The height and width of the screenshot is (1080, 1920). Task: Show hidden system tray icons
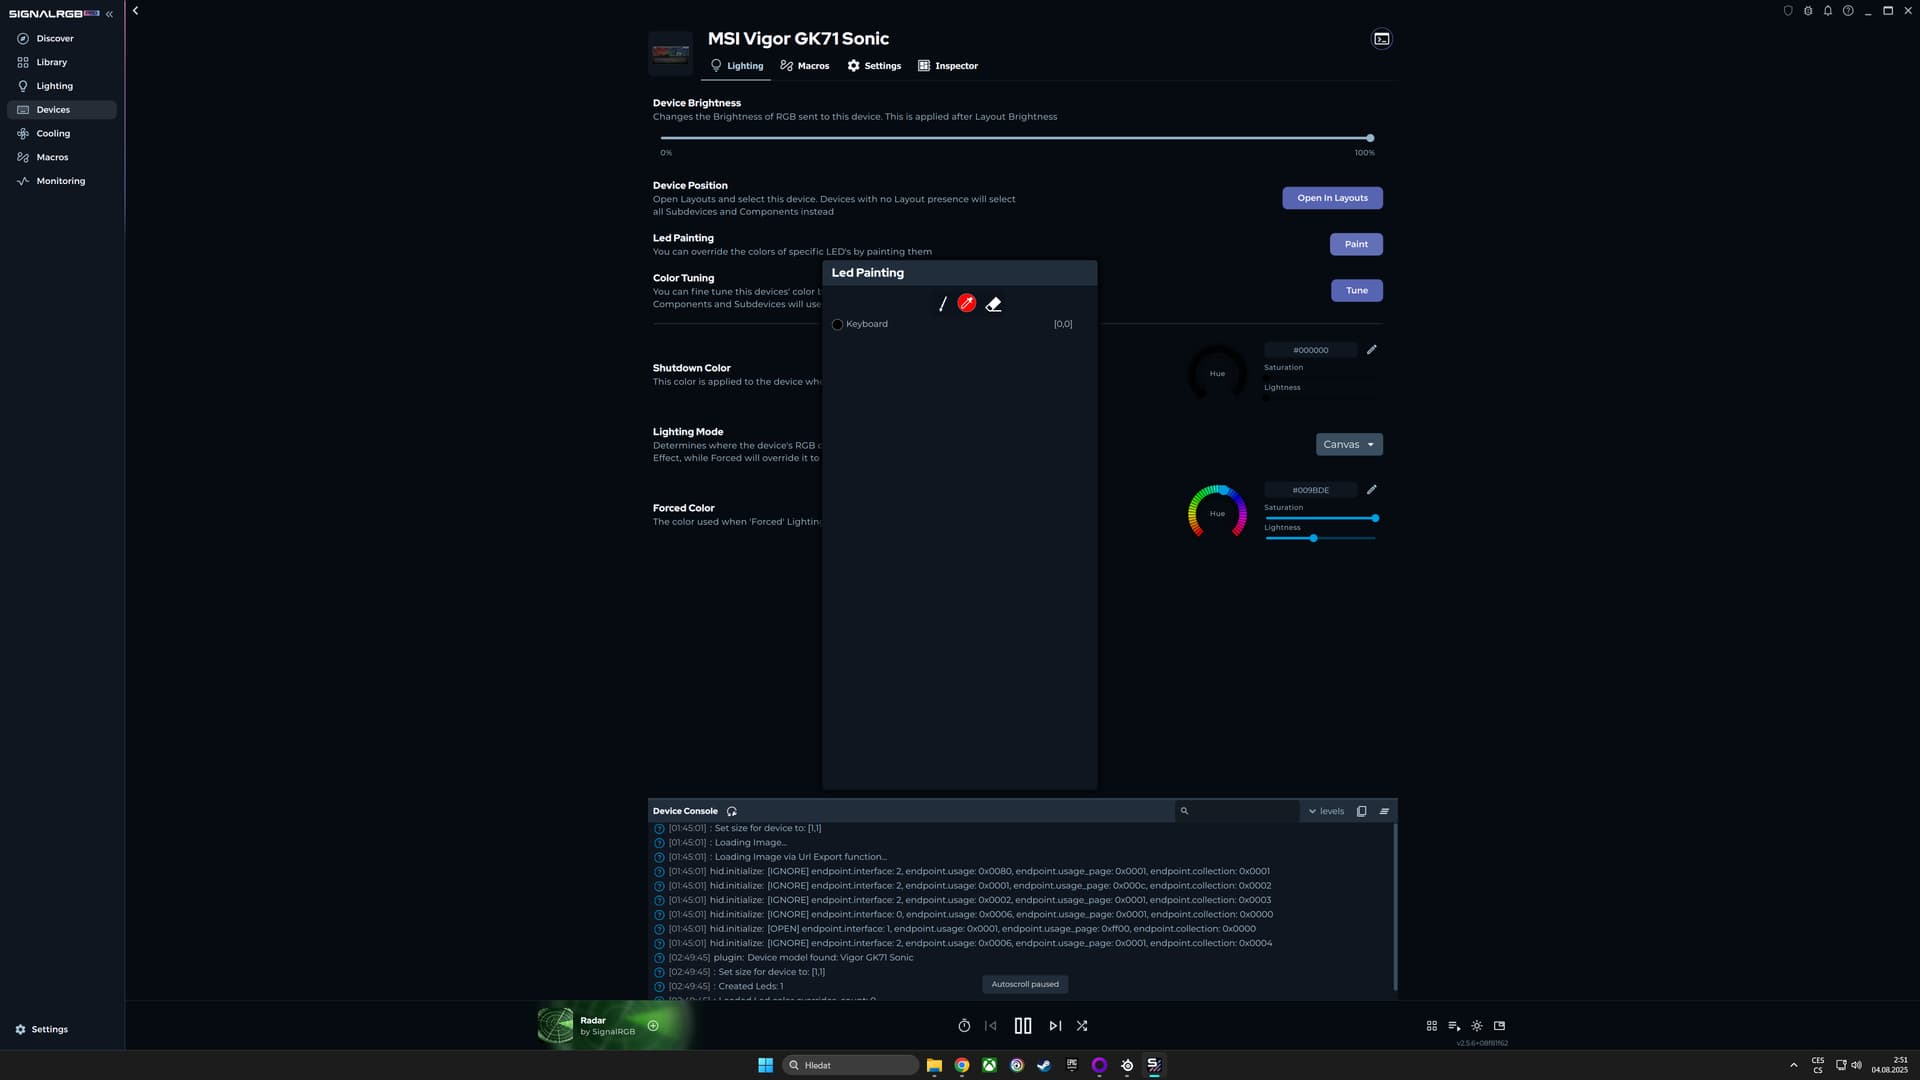coord(1793,1065)
